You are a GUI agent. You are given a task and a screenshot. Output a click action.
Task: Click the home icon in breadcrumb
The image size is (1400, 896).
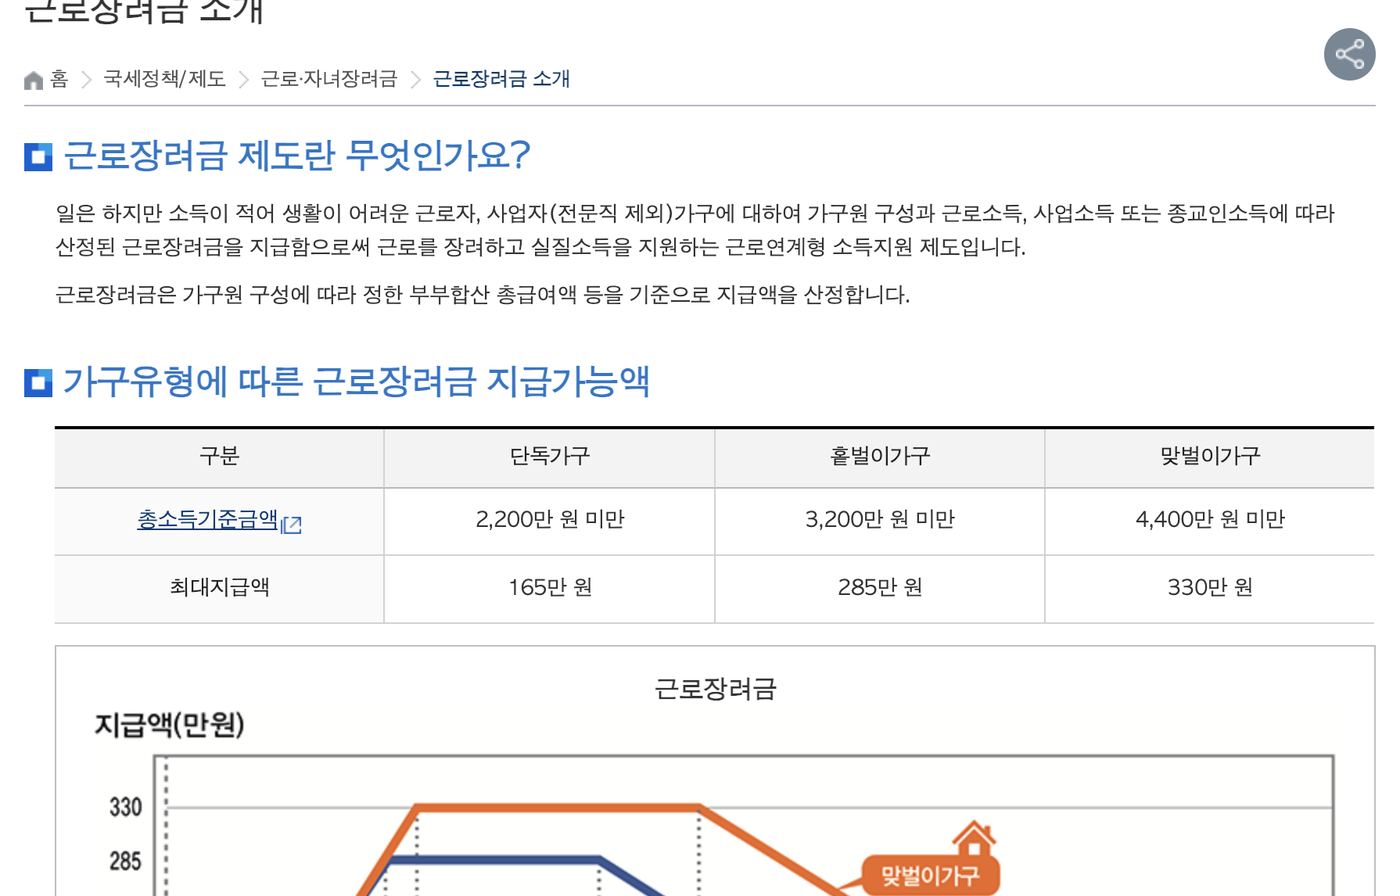coord(34,80)
